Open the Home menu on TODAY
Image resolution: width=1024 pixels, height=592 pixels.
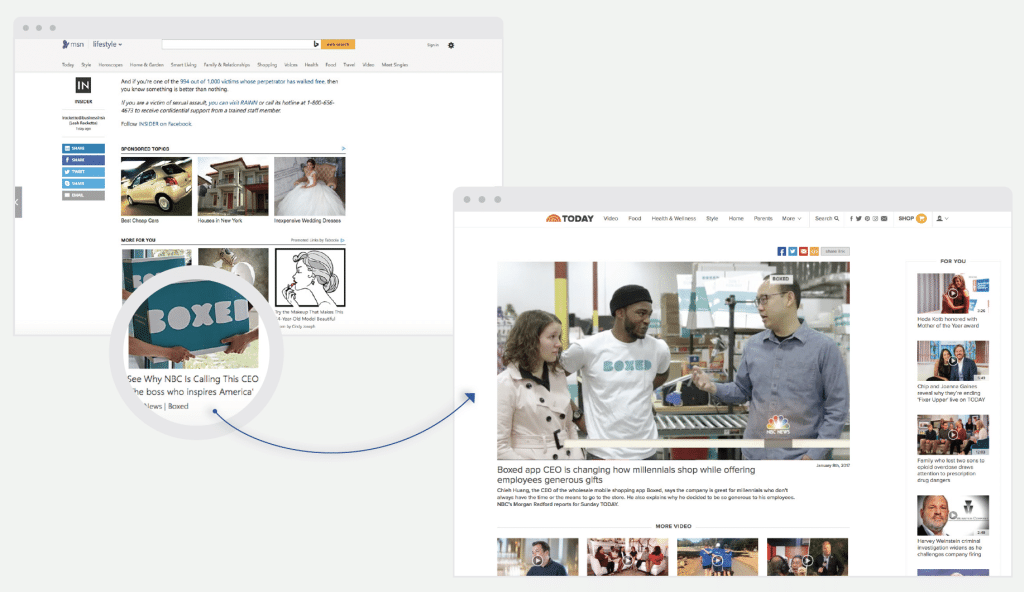pos(736,218)
